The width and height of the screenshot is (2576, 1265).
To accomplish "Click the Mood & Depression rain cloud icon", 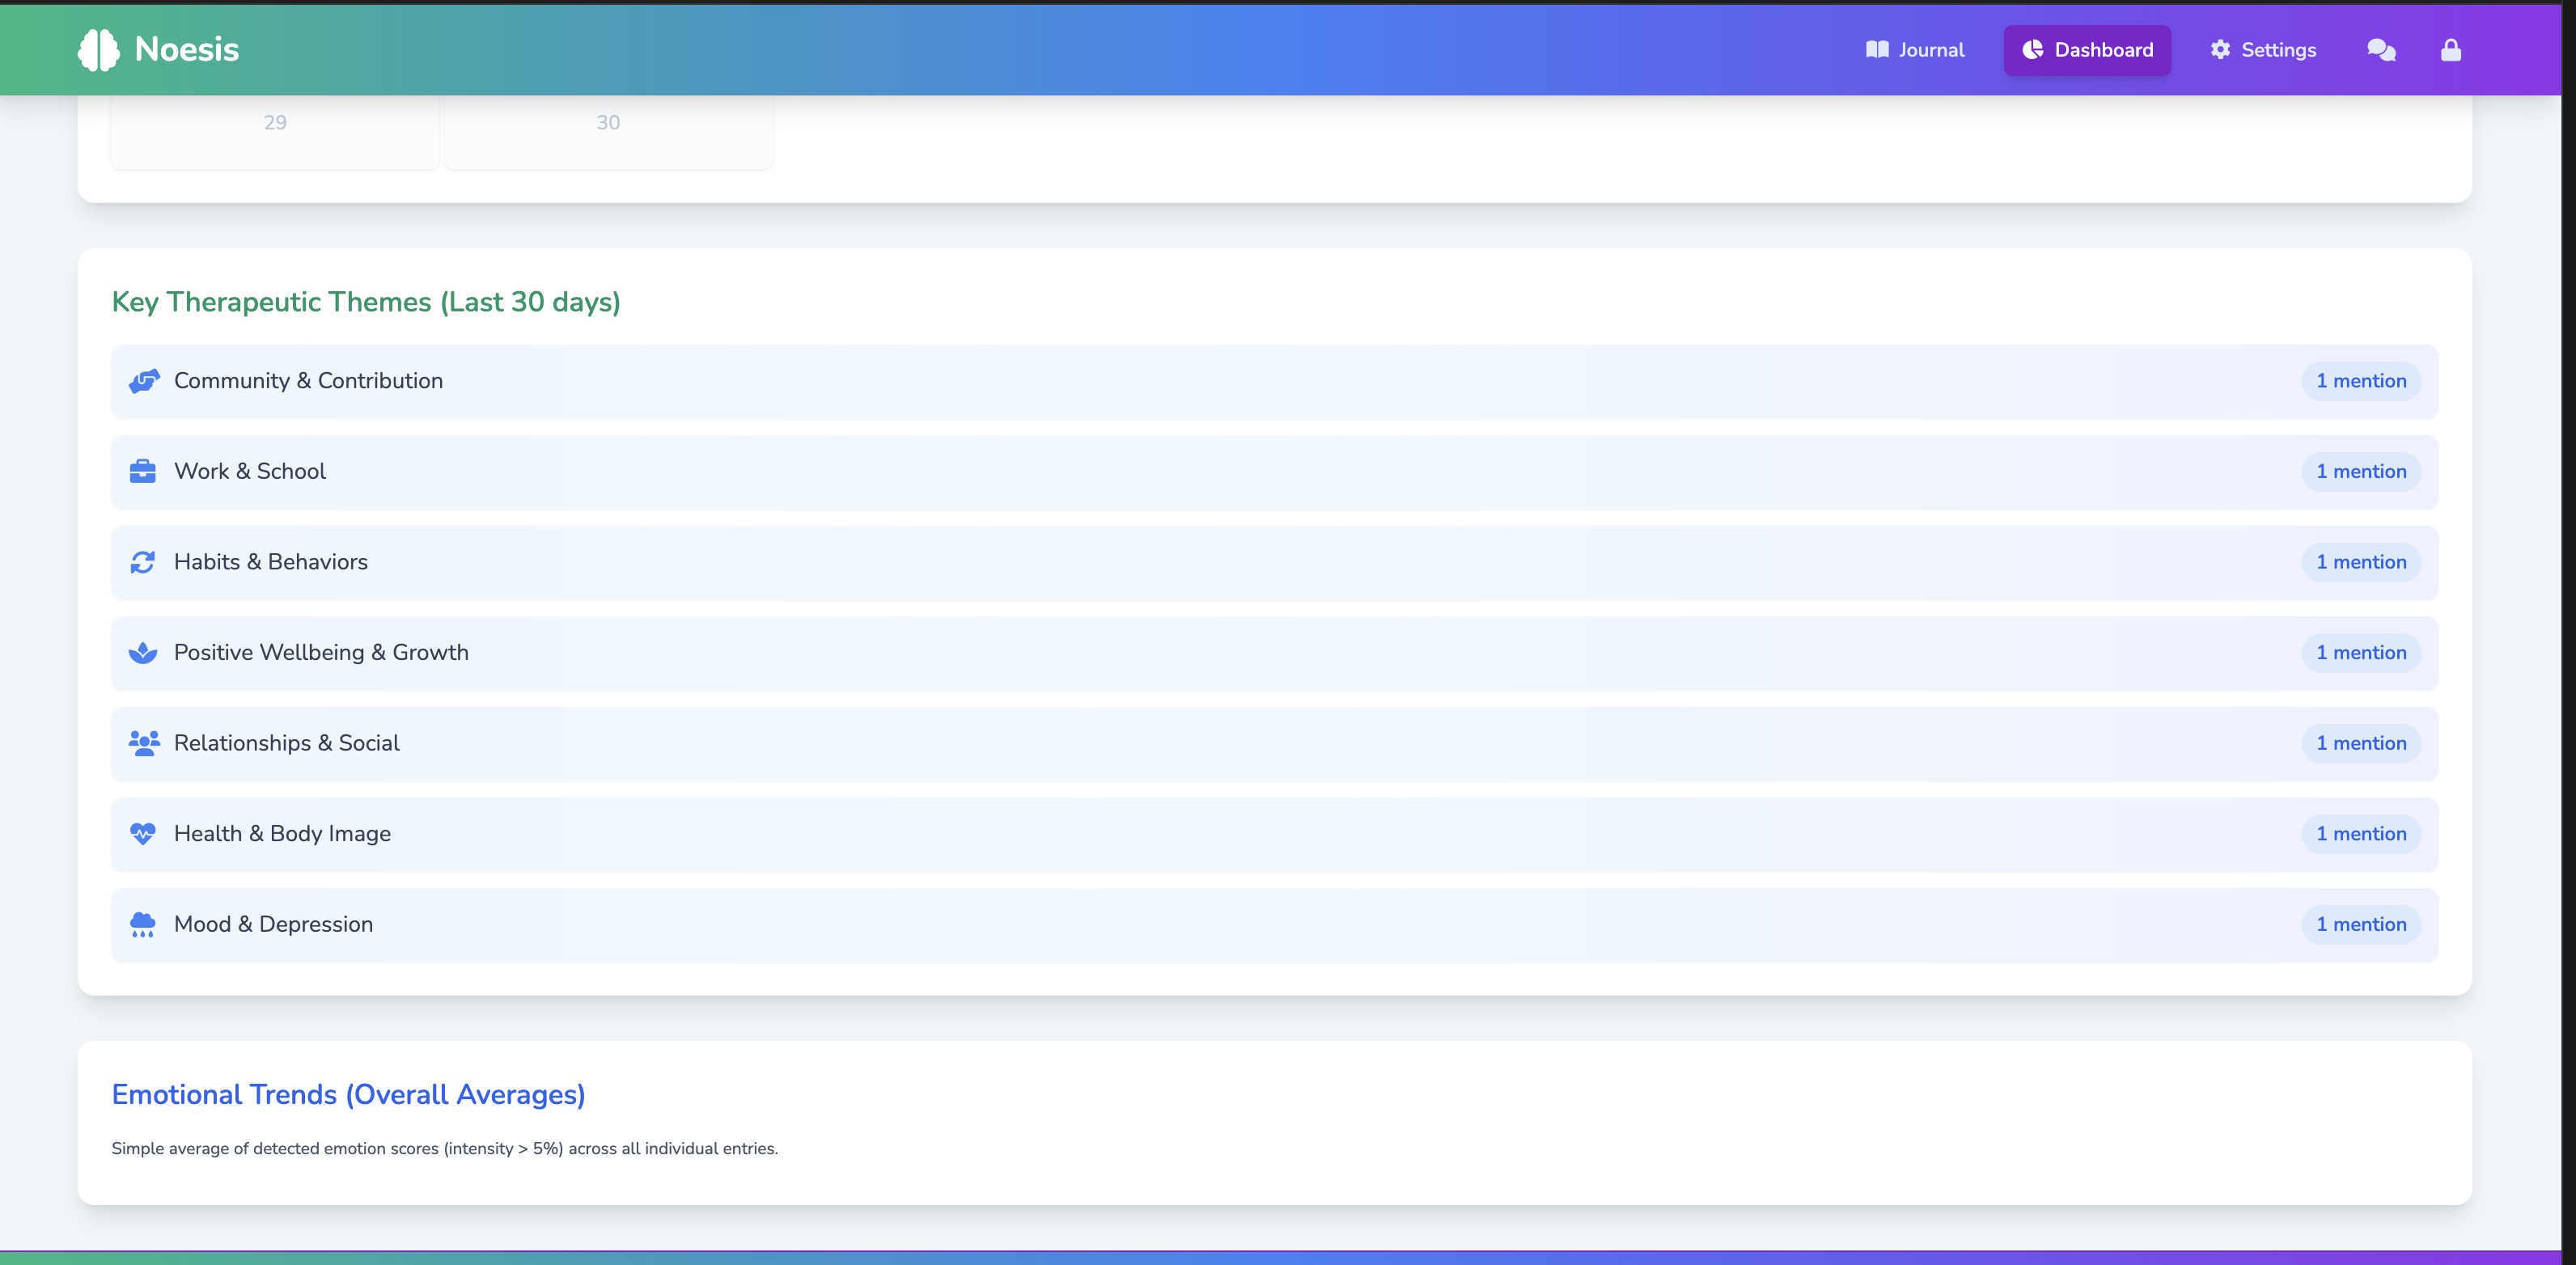I will pos(143,924).
